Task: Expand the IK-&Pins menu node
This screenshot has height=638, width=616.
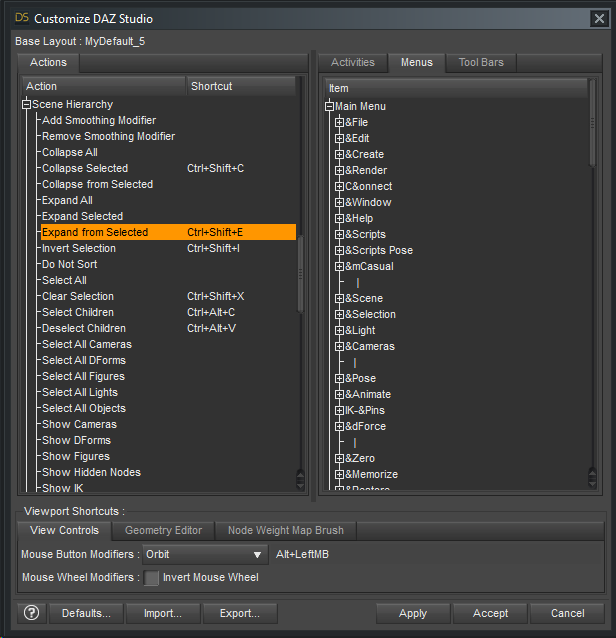Action: click(x=339, y=411)
